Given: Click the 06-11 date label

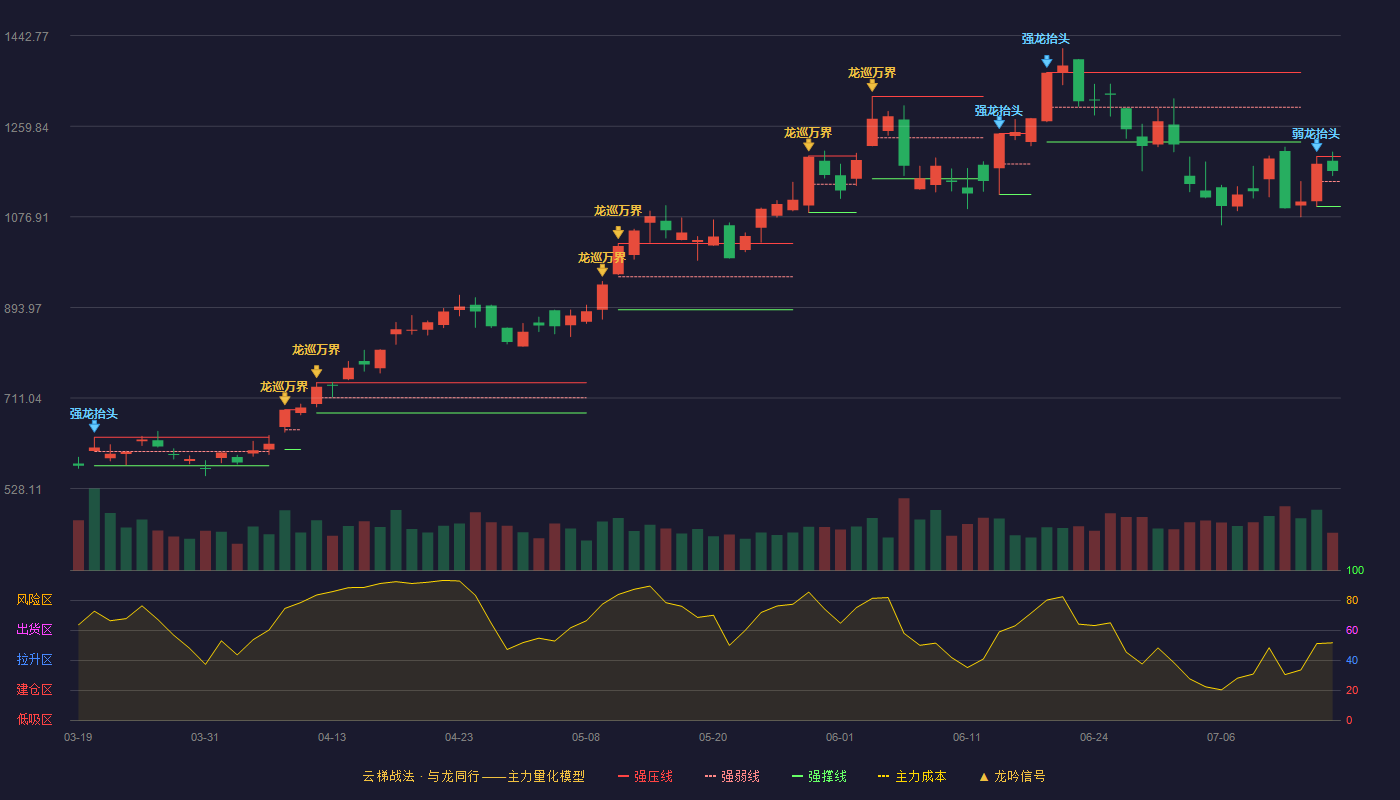Looking at the screenshot, I should click(967, 737).
